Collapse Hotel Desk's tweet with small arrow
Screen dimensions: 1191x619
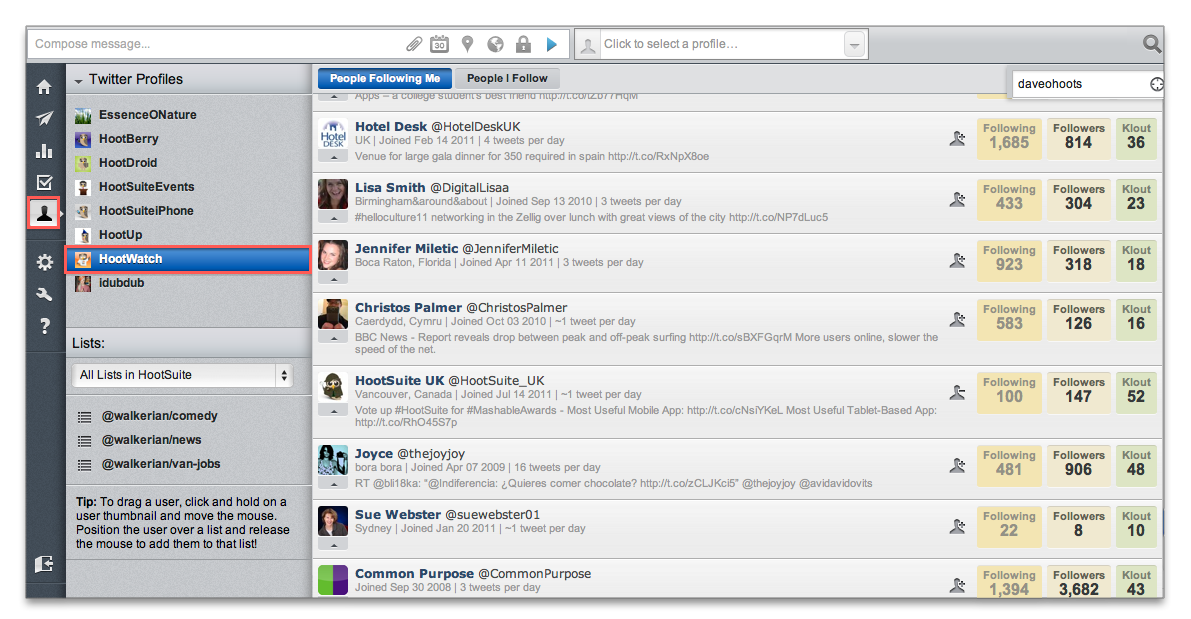click(333, 157)
